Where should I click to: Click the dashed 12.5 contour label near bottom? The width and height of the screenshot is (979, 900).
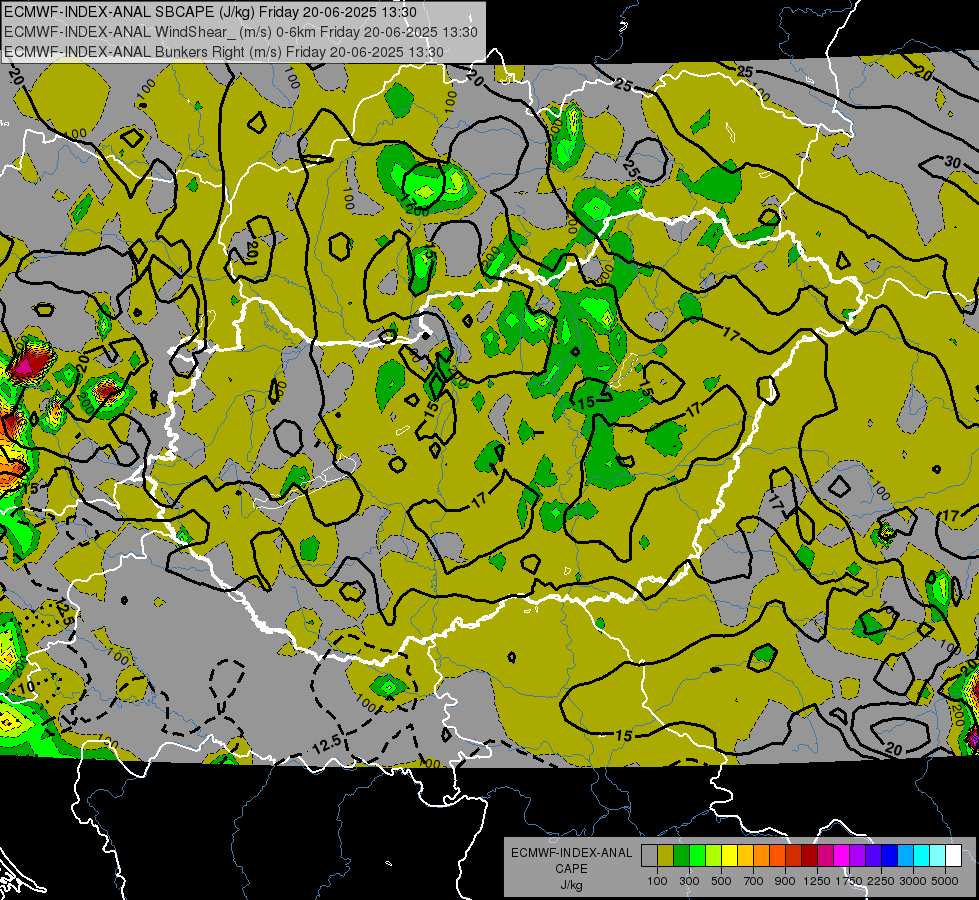point(327,743)
